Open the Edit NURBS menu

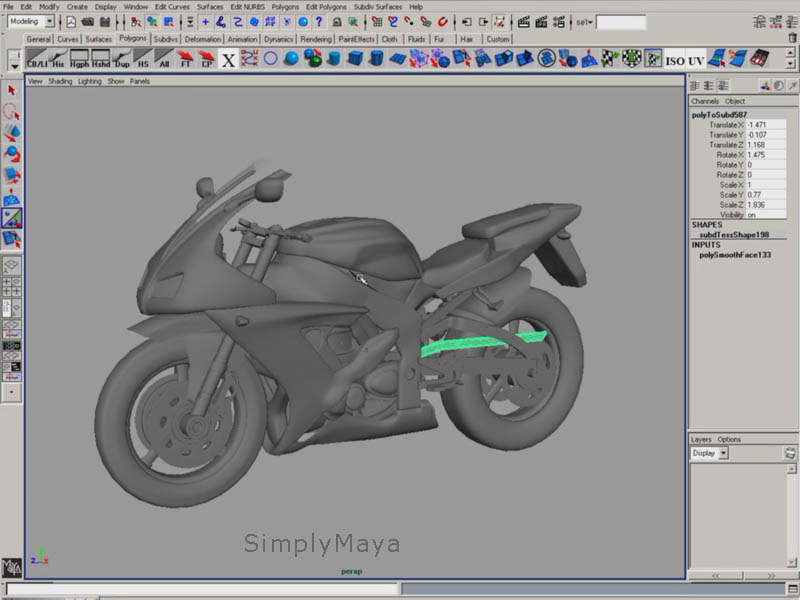[247, 7]
